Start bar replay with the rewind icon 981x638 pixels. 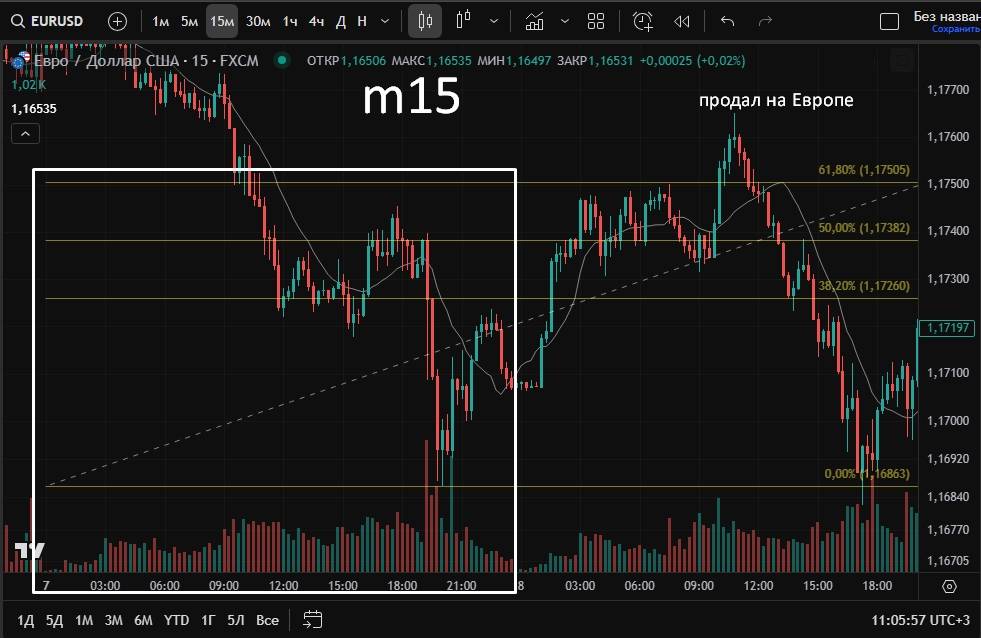pos(682,21)
